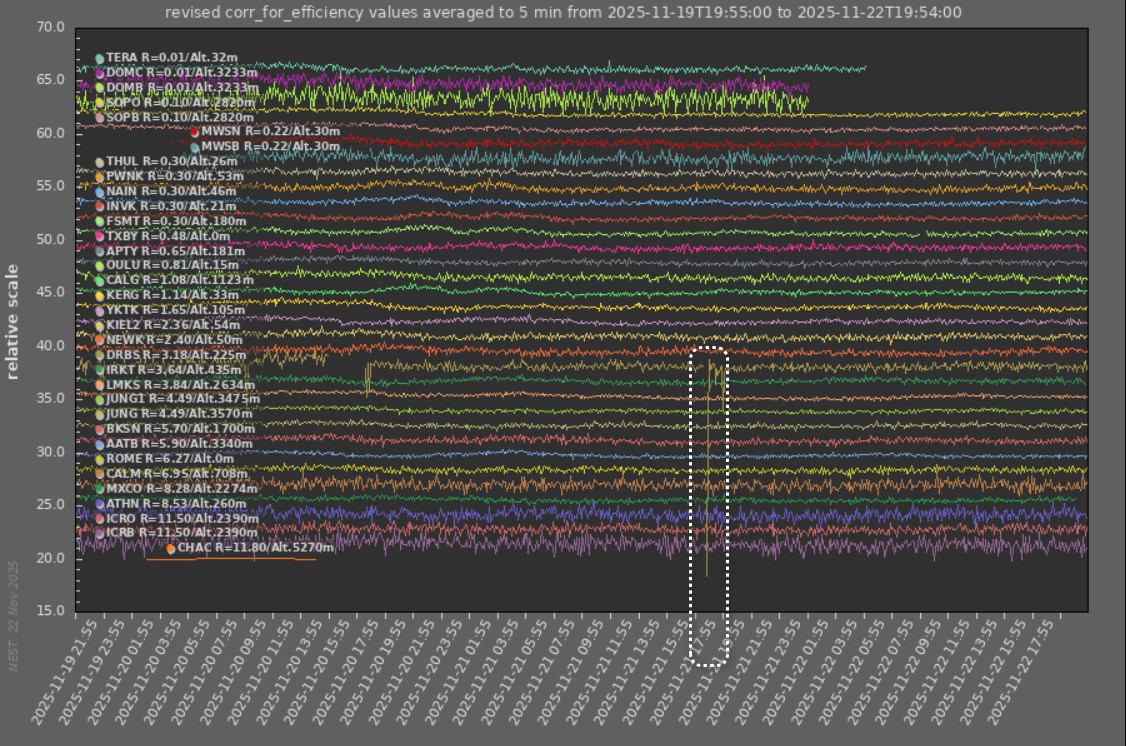
Task: Select the teal MWSB station marker
Action: point(194,147)
